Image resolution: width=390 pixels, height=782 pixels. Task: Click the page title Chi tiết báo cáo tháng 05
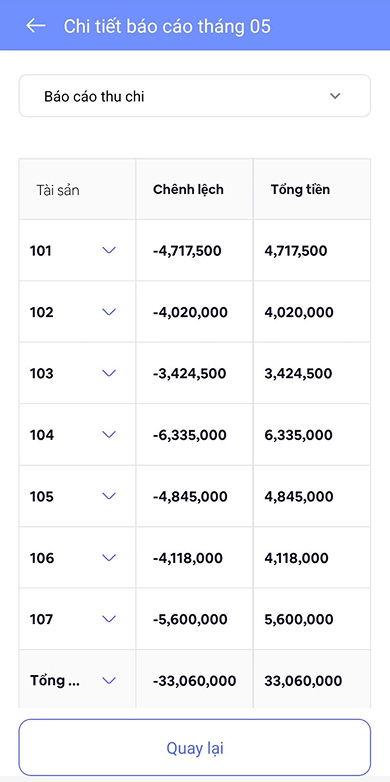click(x=167, y=26)
